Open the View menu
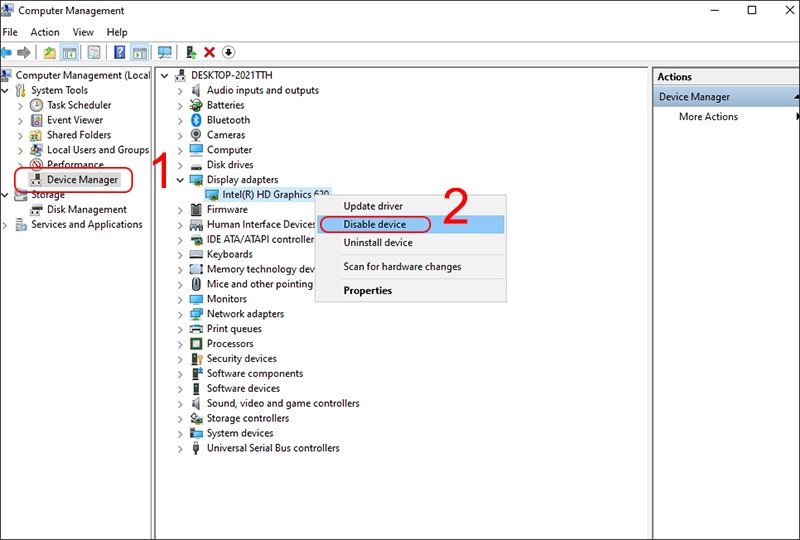800x540 pixels. (x=83, y=32)
